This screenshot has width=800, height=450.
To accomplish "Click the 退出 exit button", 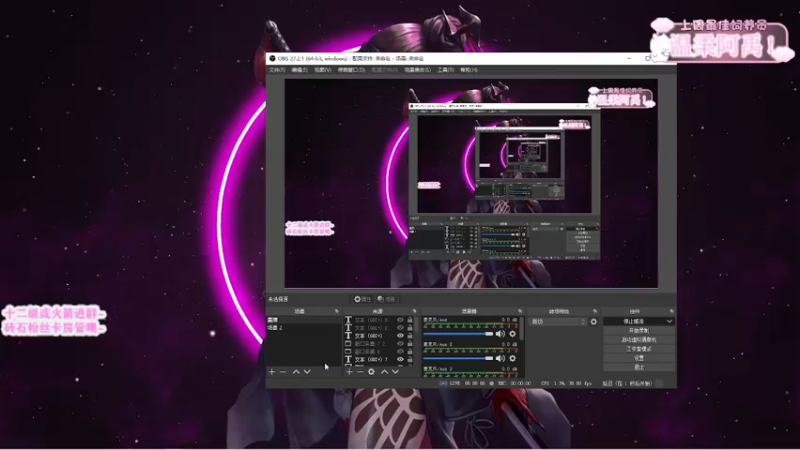I will coord(639,367).
